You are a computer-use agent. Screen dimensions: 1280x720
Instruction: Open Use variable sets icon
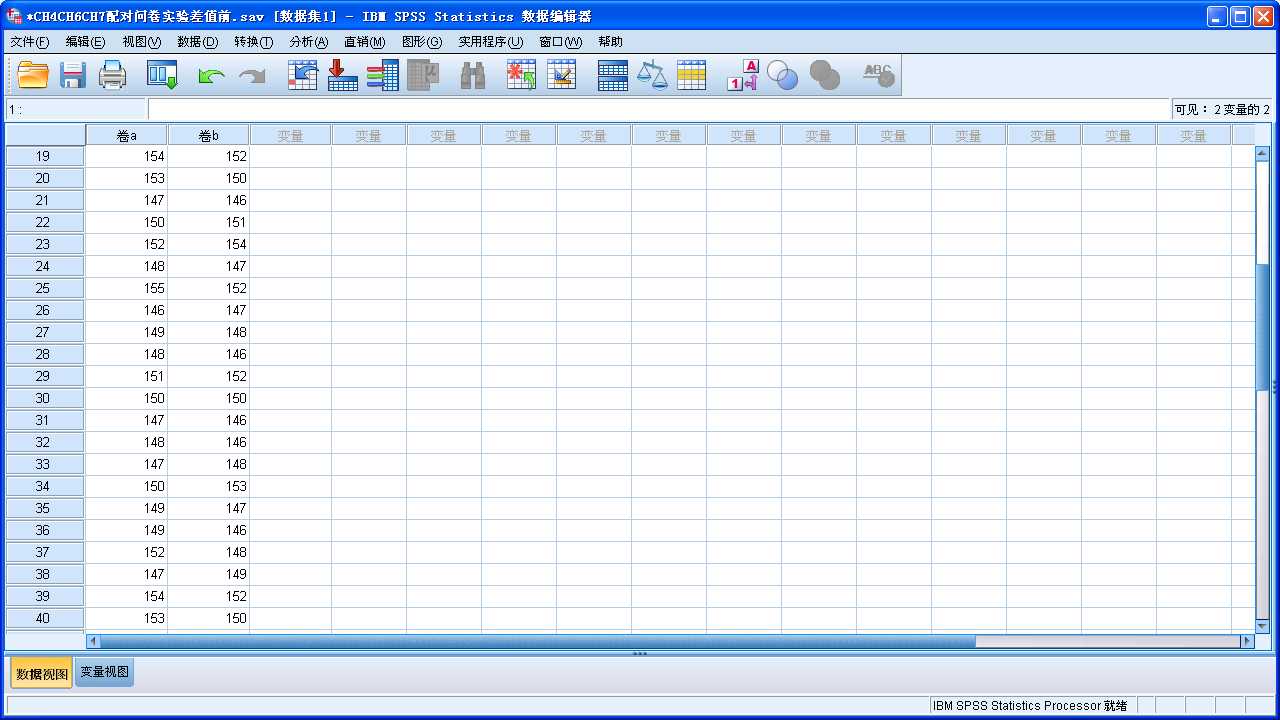783,76
